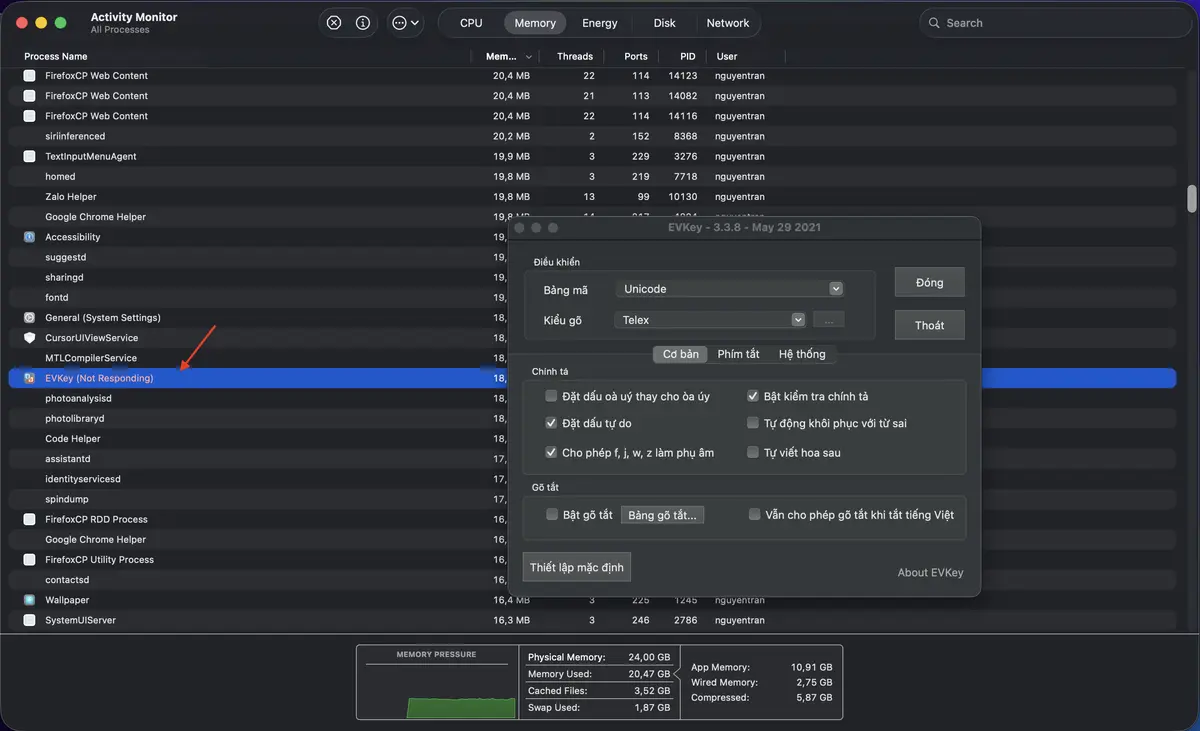
Task: Click the Accessibility process icon
Action: [29, 237]
